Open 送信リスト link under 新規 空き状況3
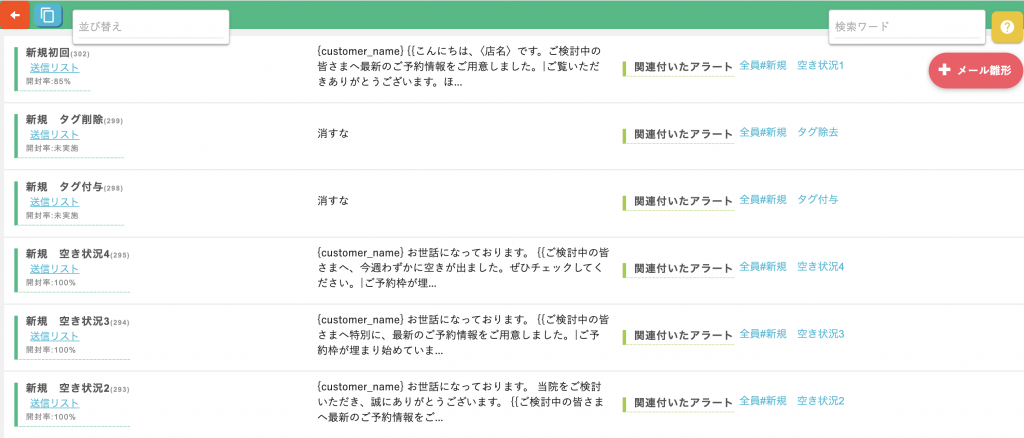 pos(54,336)
